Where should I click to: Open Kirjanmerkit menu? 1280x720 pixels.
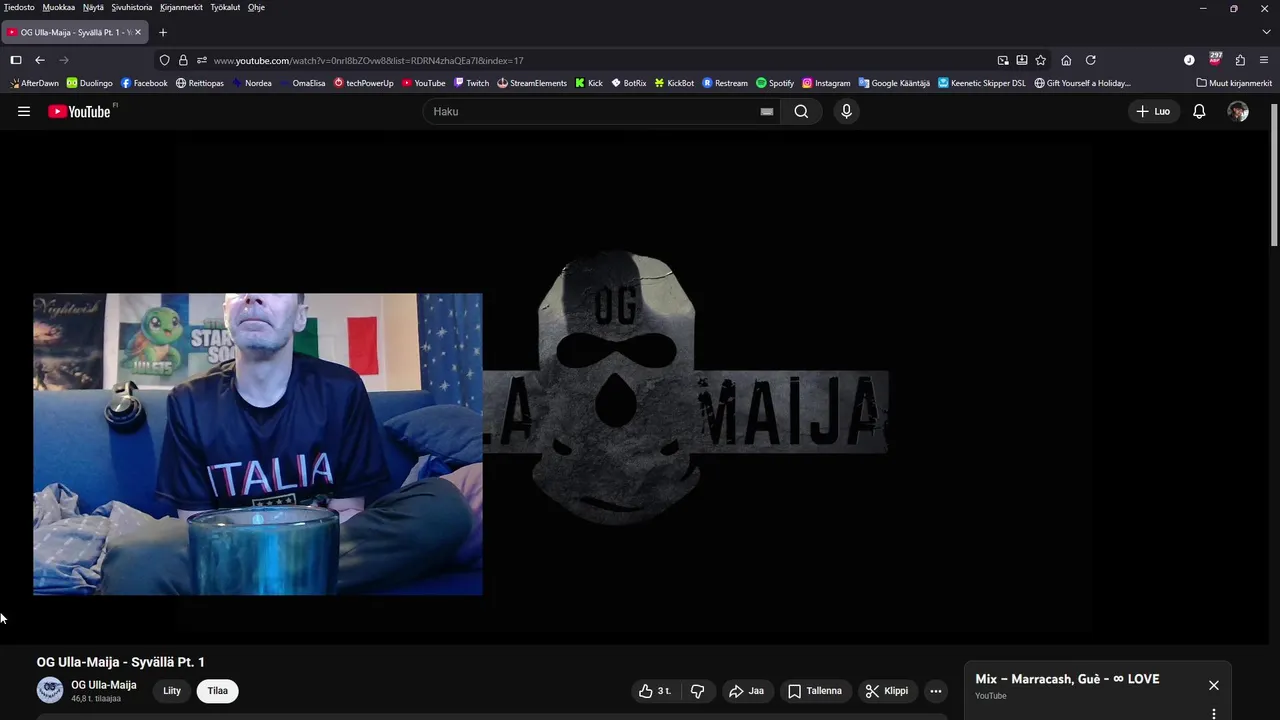point(181,7)
